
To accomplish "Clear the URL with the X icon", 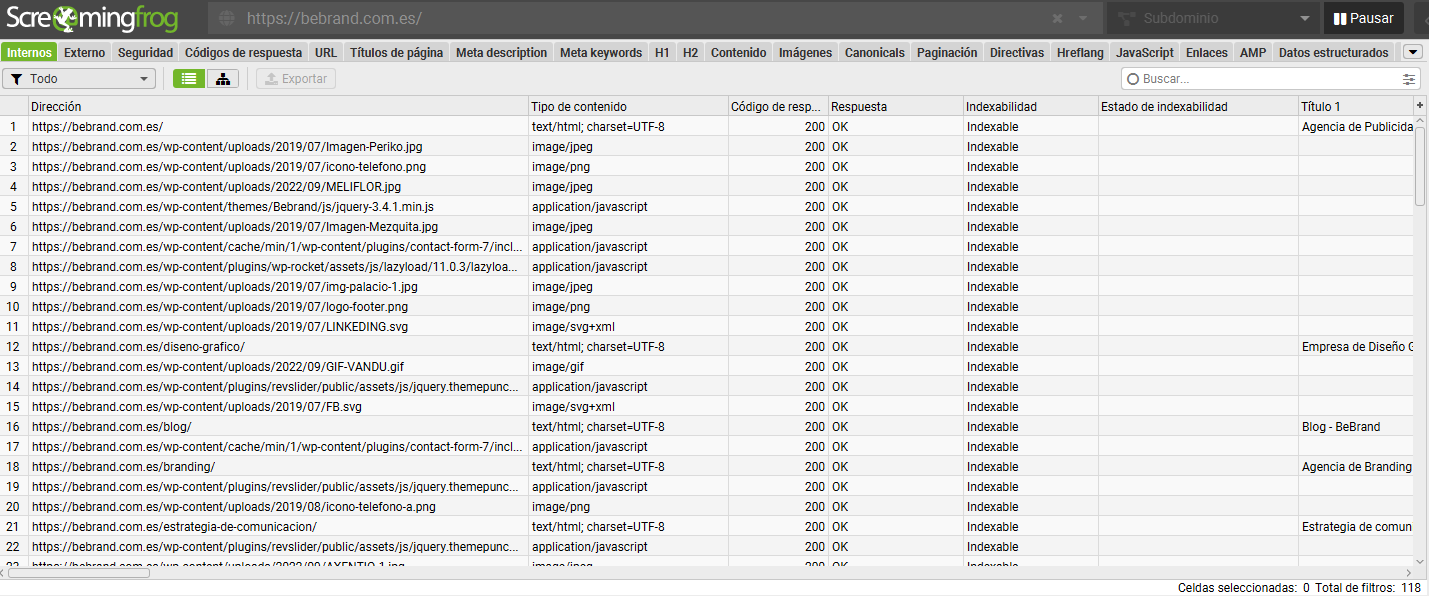I will pyautogui.click(x=1057, y=18).
